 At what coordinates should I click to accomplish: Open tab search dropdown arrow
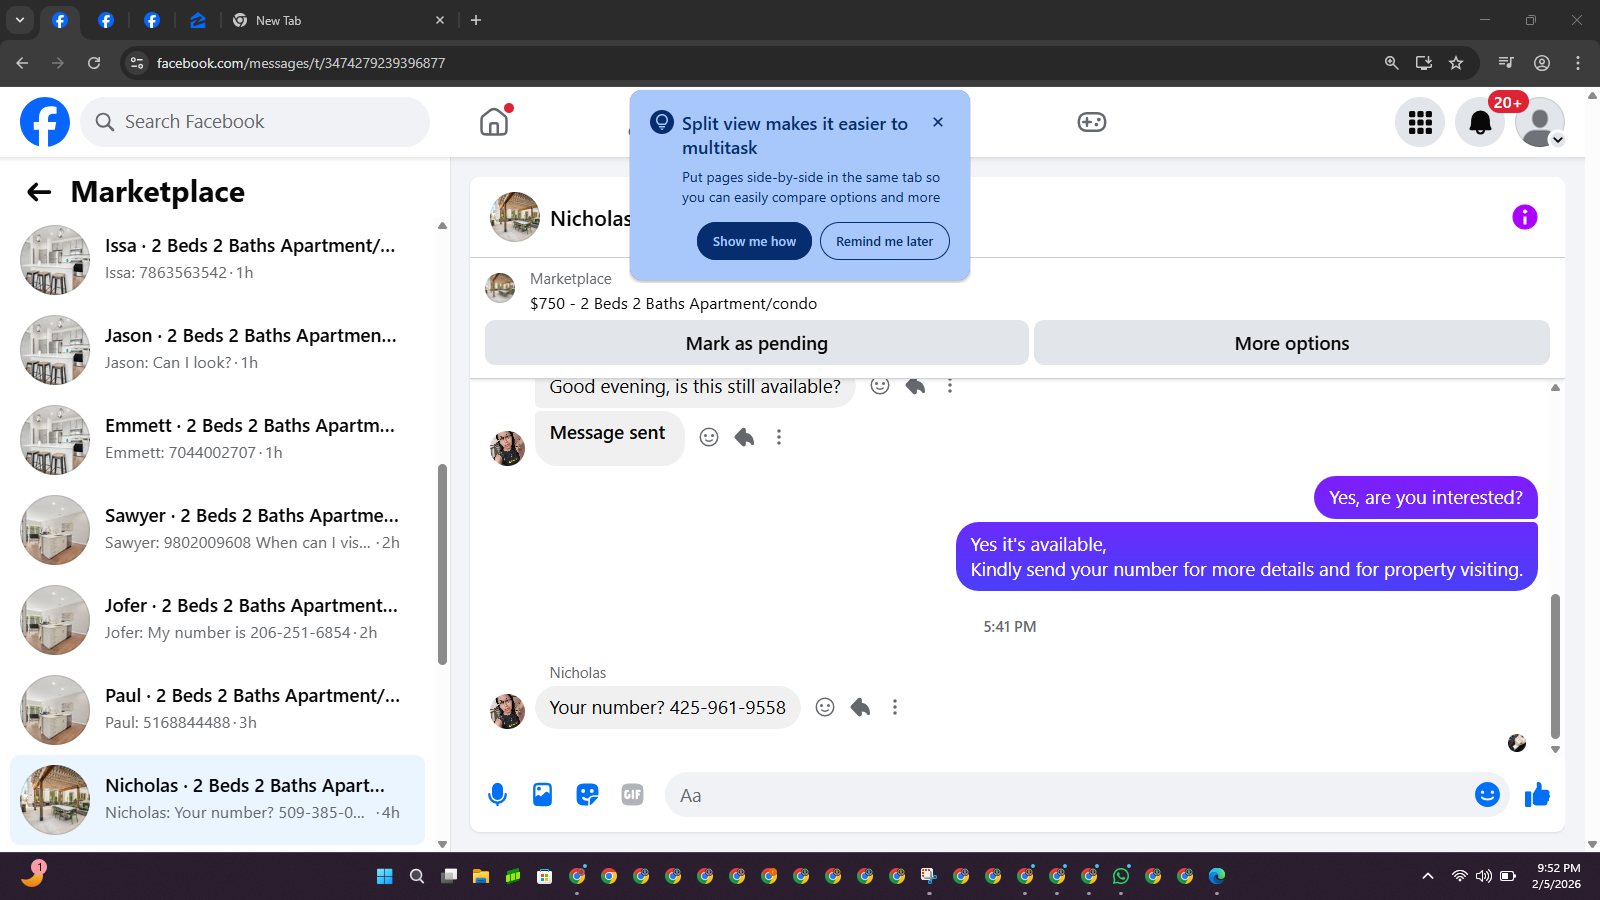point(19,20)
